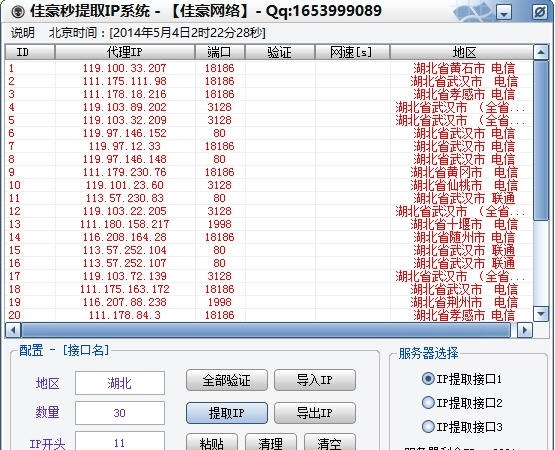Select proxy IP 111.175.163.172 in row 18
The image size is (555, 450).
[125, 289]
